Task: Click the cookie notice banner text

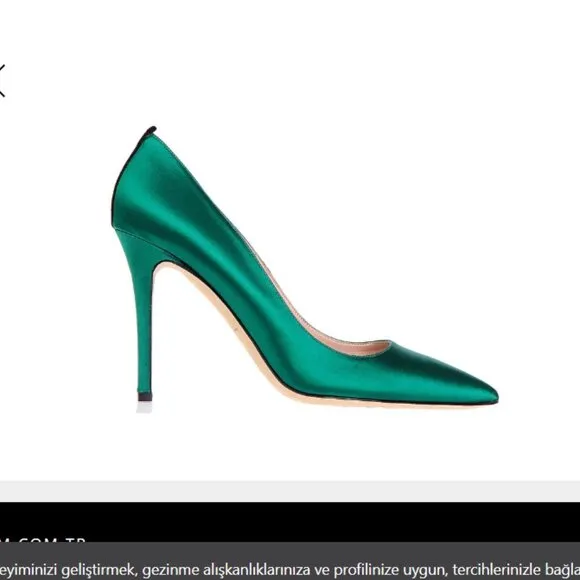Action: click(x=290, y=570)
